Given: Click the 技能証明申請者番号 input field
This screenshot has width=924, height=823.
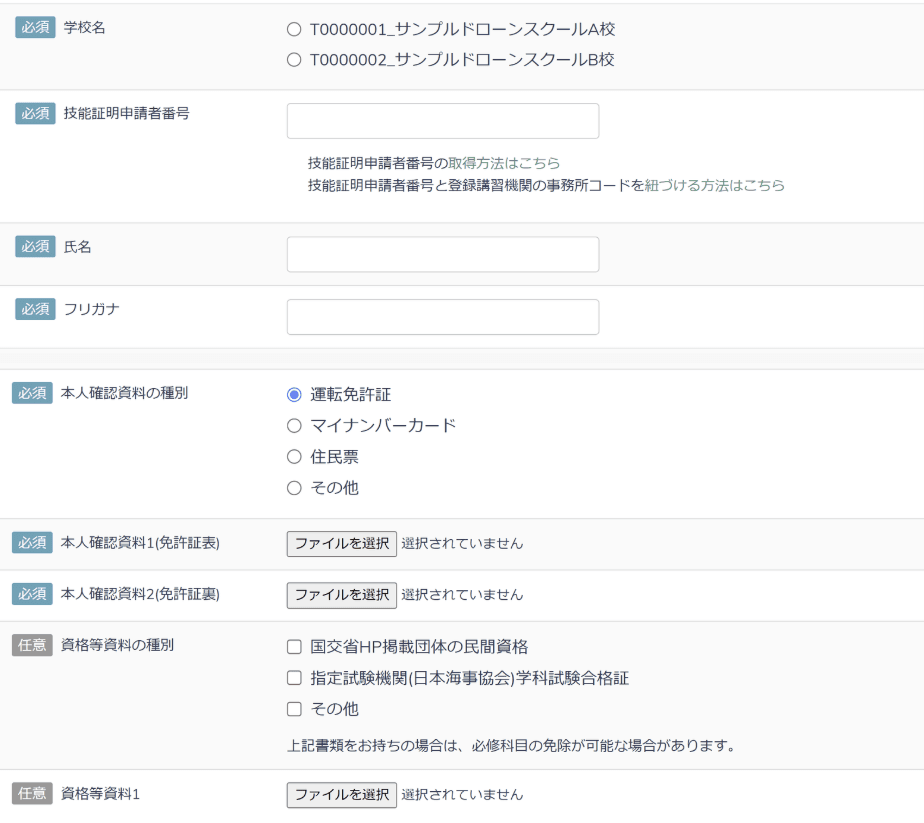Looking at the screenshot, I should pyautogui.click(x=442, y=121).
